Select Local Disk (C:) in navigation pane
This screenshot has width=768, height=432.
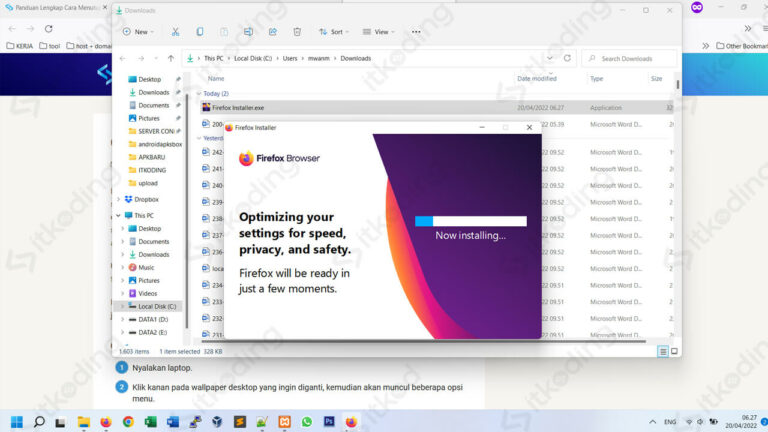point(152,307)
